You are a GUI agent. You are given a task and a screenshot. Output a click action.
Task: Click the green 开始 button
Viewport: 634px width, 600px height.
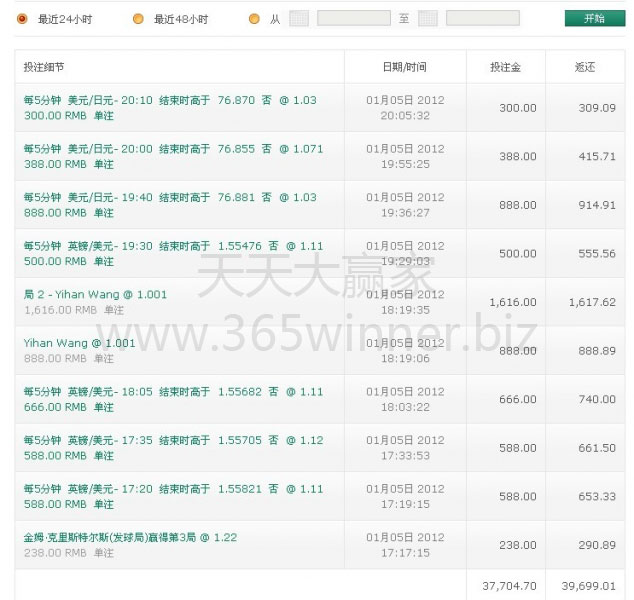(595, 18)
